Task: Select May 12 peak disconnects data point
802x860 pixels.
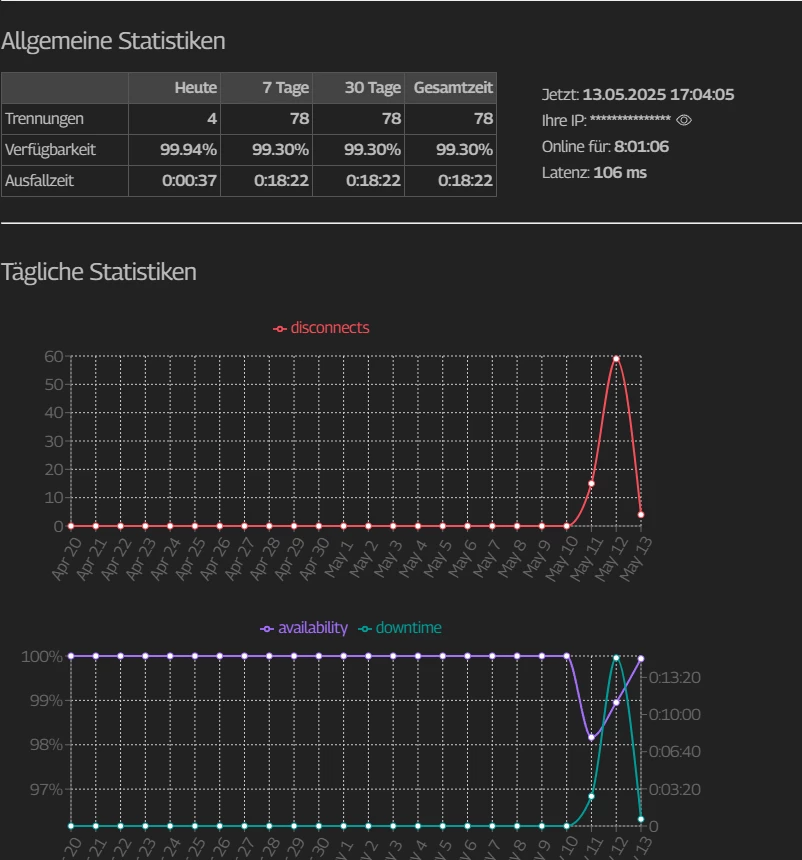Action: pyautogui.click(x=616, y=359)
